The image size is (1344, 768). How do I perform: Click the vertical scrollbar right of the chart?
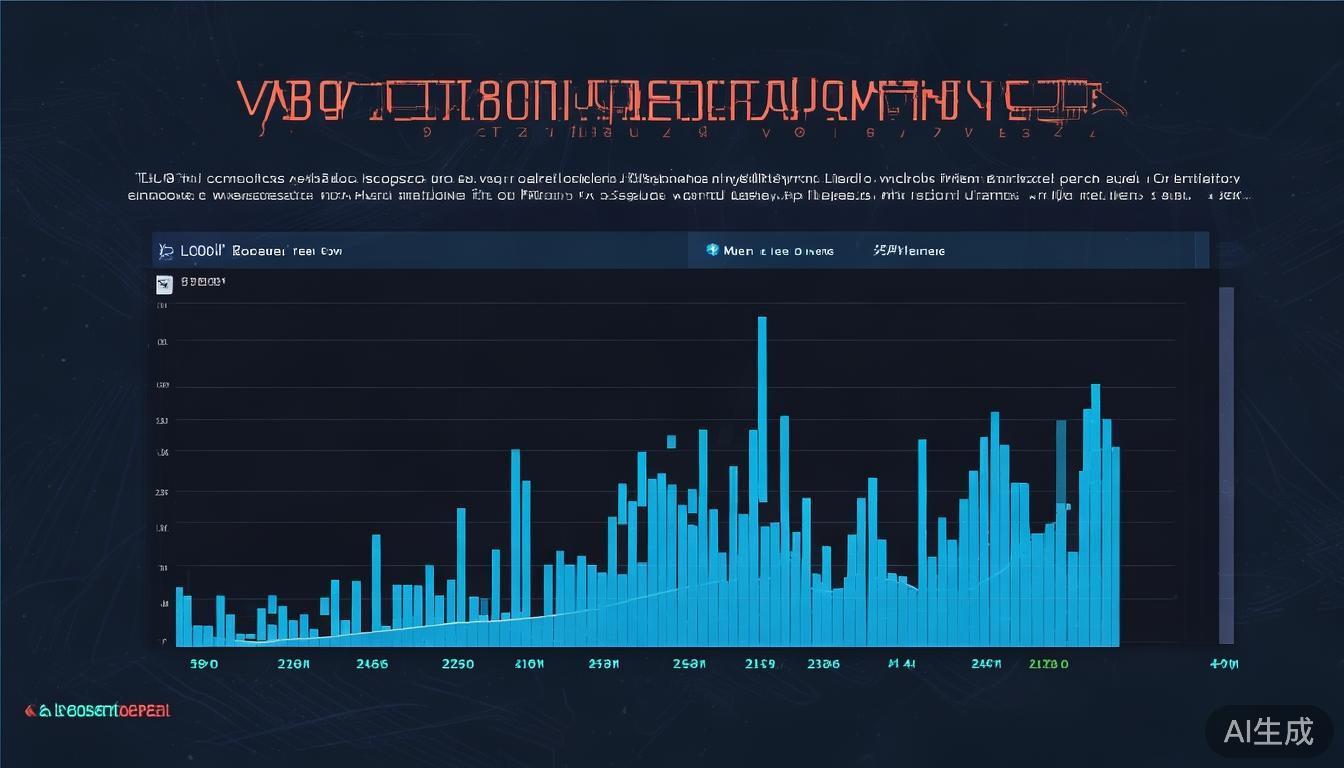pos(1226,465)
